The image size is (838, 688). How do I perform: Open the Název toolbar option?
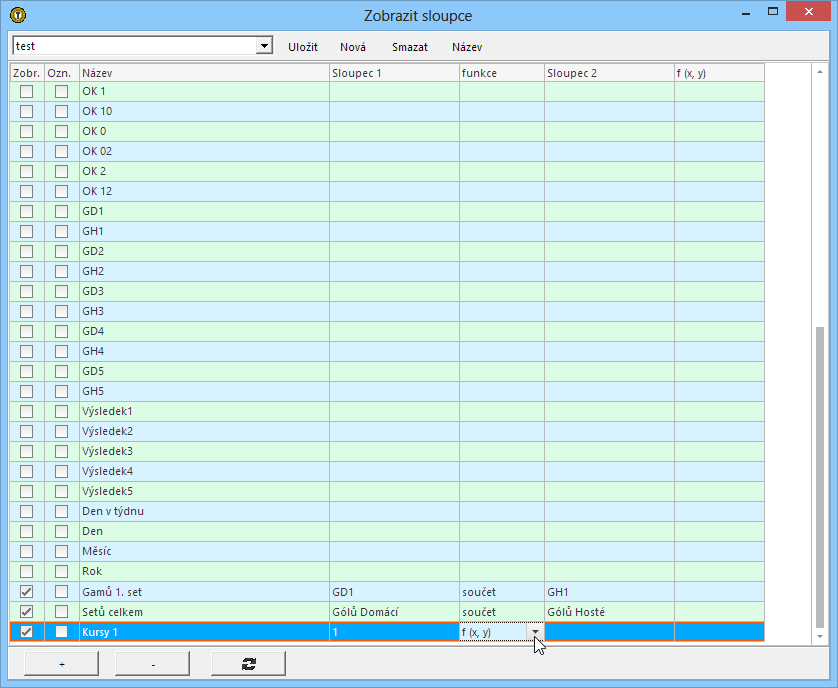(467, 47)
